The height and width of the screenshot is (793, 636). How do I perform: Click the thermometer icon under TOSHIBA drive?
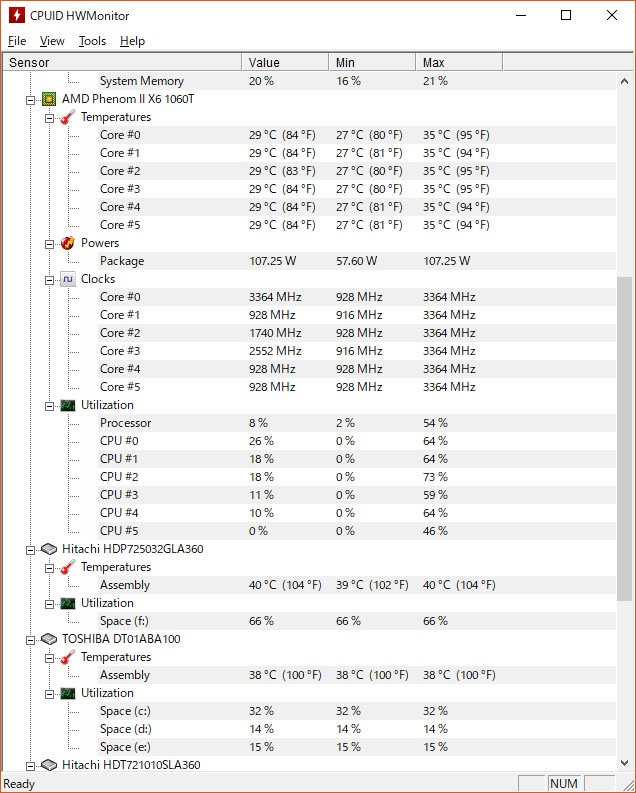click(68, 657)
